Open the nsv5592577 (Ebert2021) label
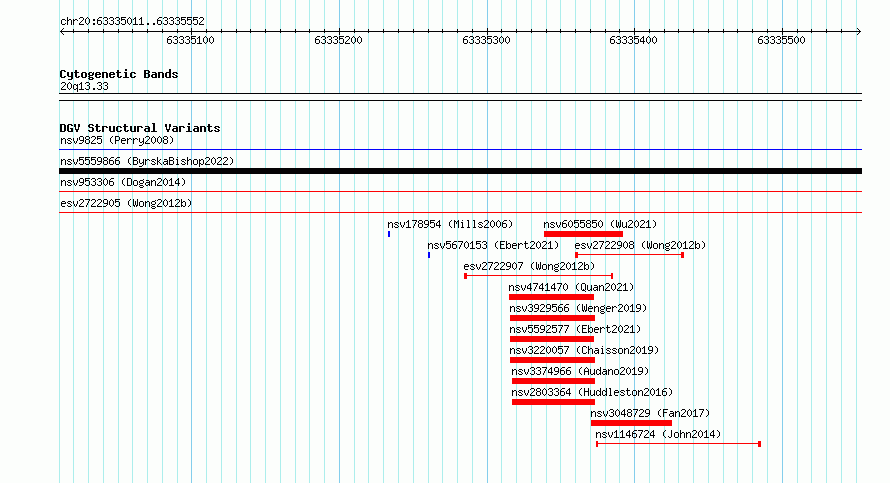This screenshot has height=483, width=890. (575, 329)
